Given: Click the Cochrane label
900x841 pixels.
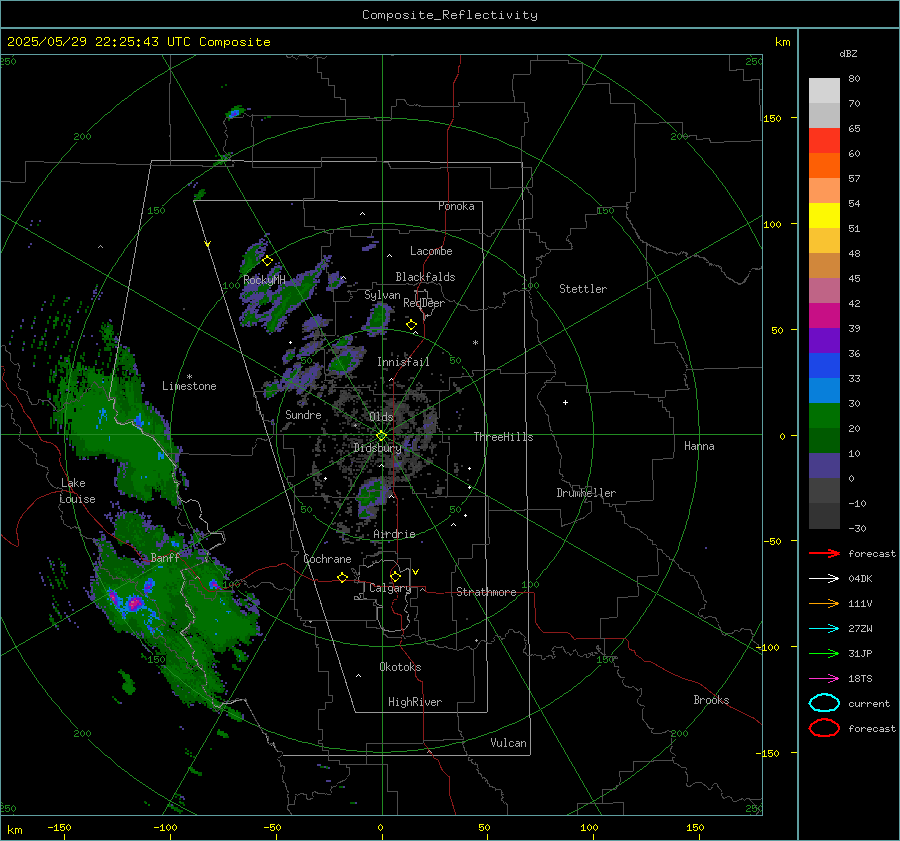Looking at the screenshot, I should [x=327, y=559].
